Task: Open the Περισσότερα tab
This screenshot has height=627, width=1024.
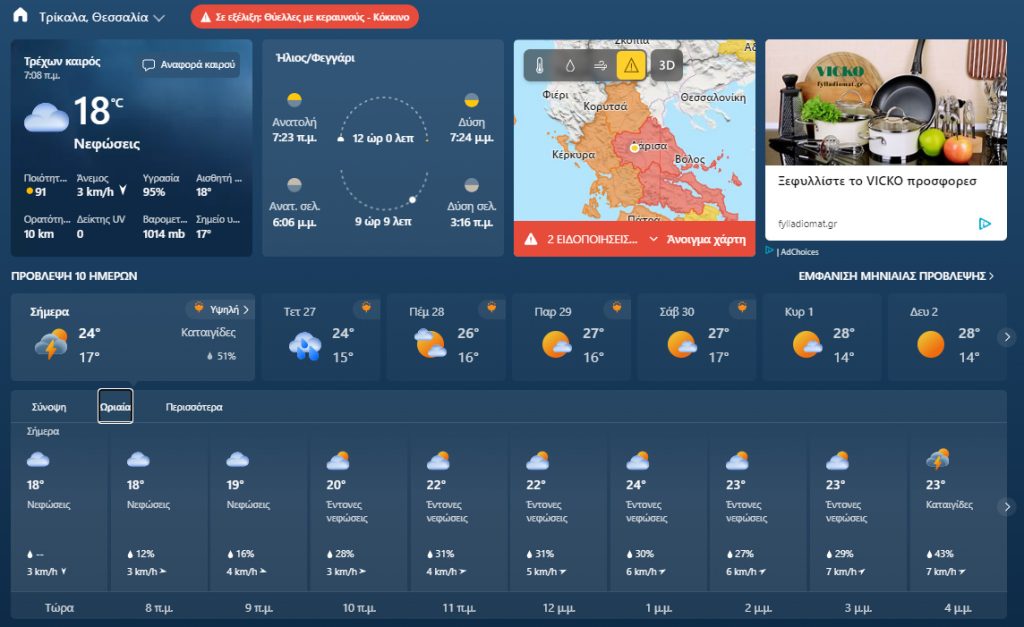Action: click(x=194, y=407)
